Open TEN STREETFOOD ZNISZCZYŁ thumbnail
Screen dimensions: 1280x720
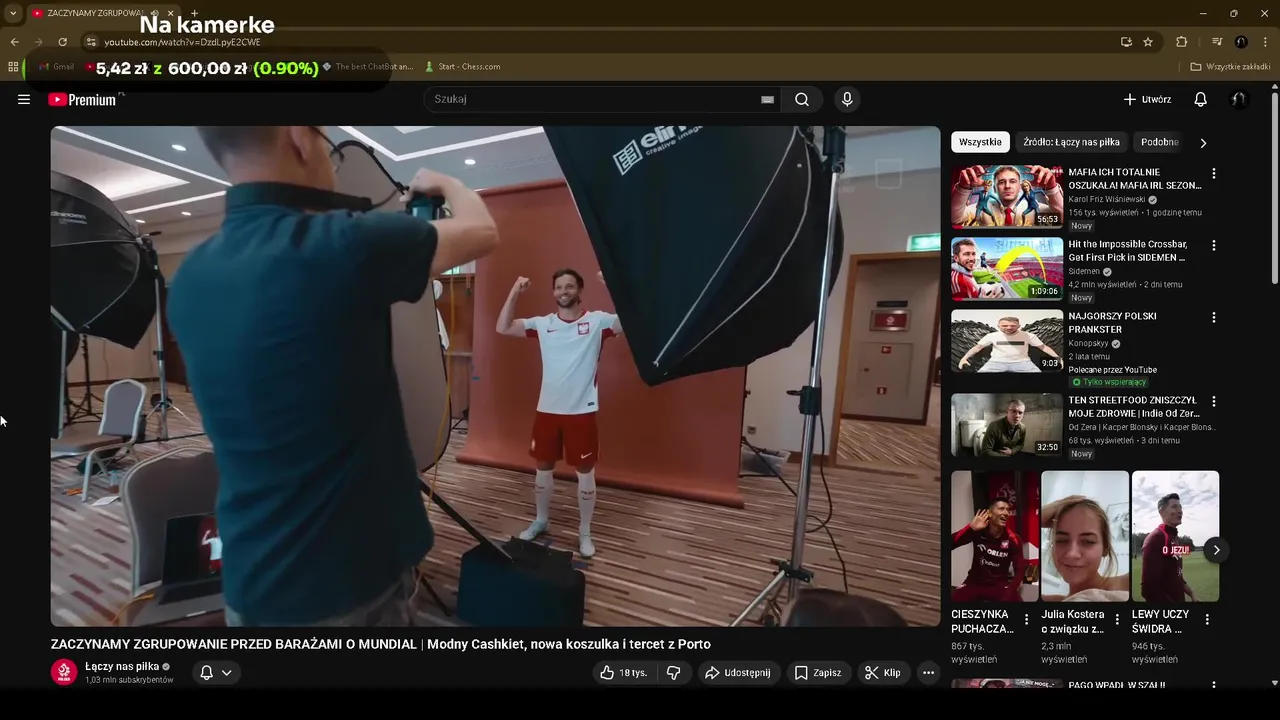(x=1007, y=425)
